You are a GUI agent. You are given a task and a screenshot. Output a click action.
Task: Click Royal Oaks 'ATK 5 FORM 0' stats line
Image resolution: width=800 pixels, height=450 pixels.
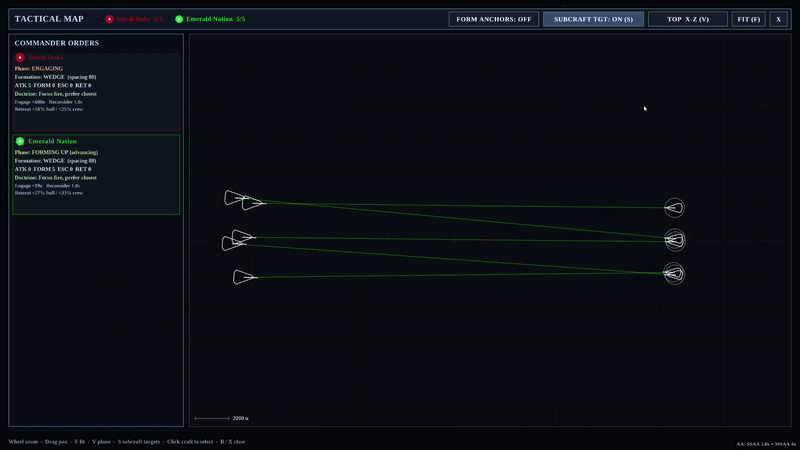coord(53,85)
